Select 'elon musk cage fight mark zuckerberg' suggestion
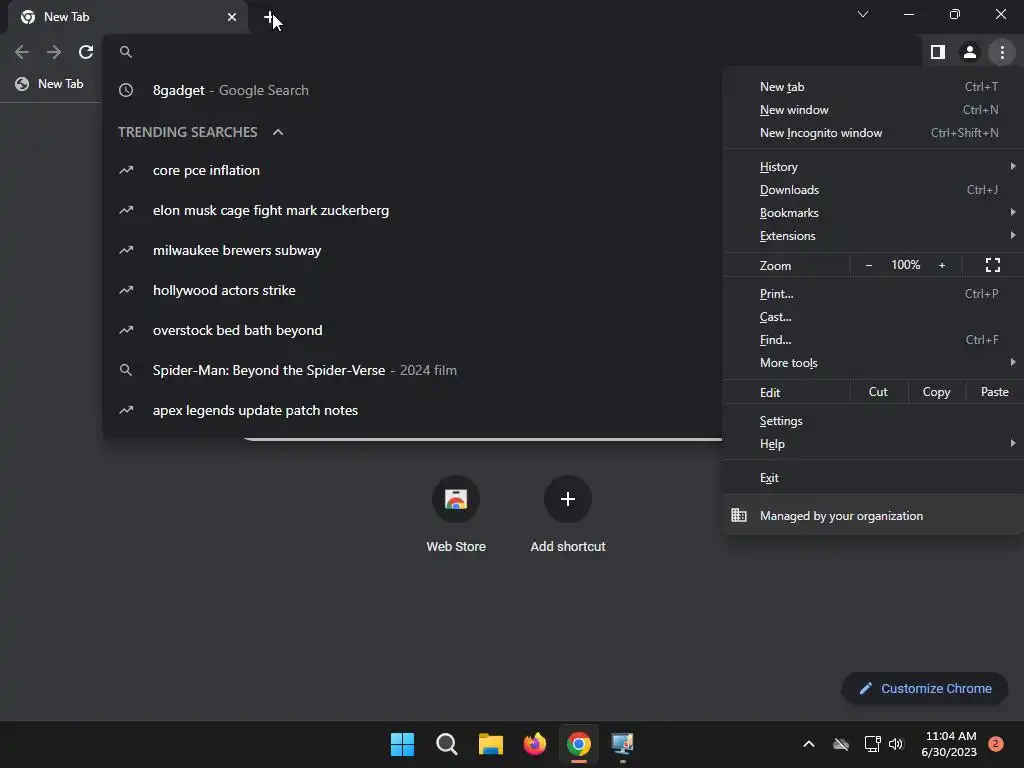 pyautogui.click(x=413, y=210)
